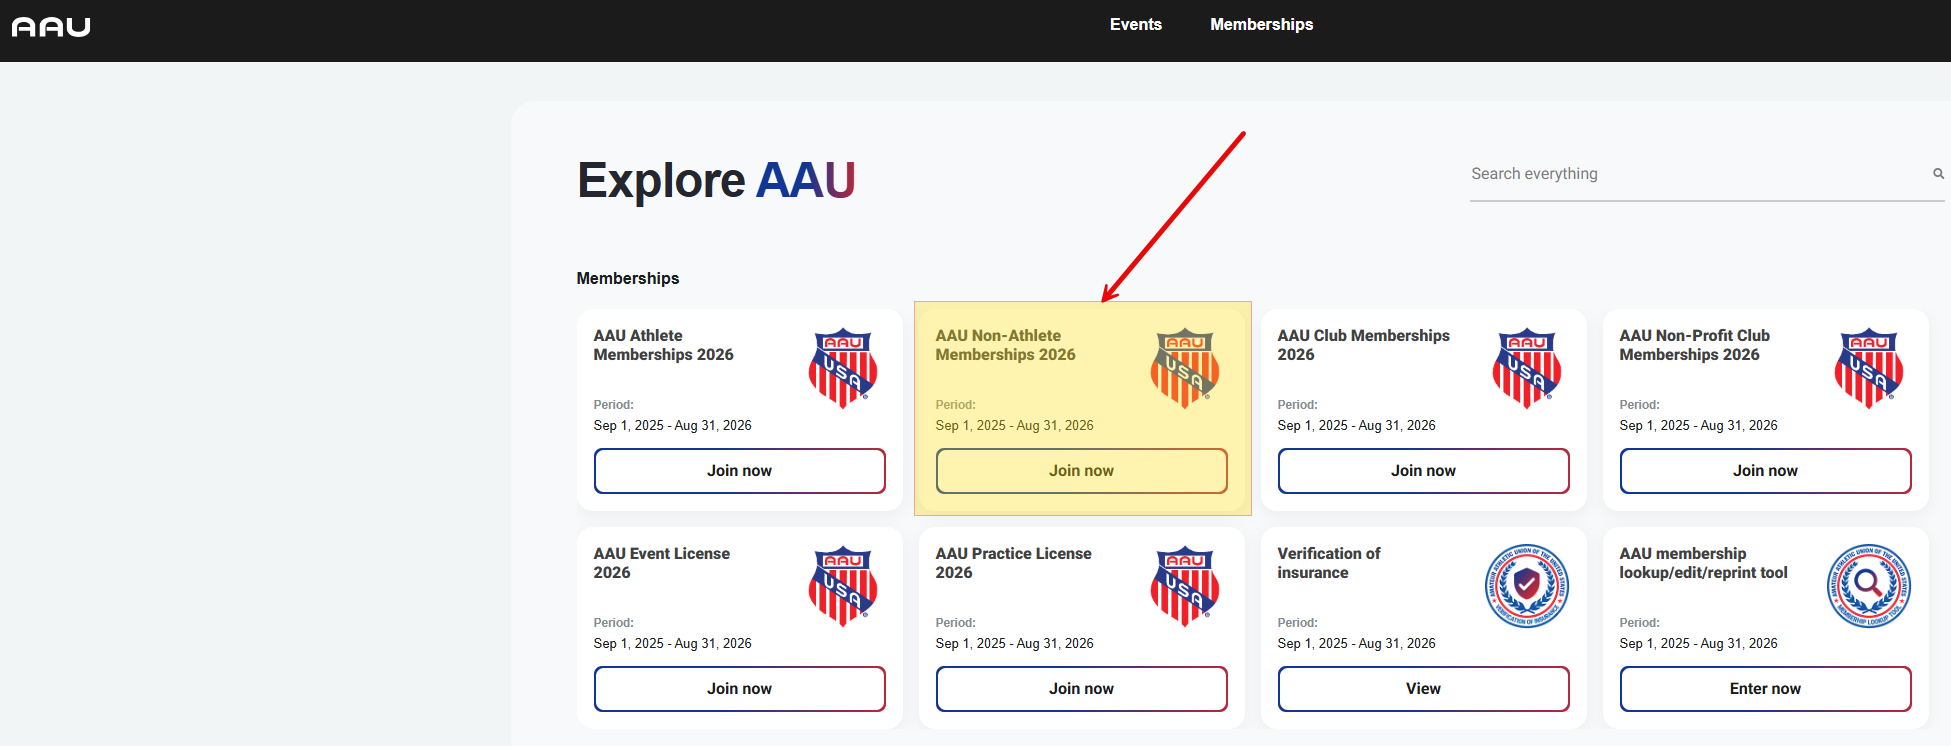Click the AAU Club Memberships 2026 shield logo

(x=1527, y=368)
